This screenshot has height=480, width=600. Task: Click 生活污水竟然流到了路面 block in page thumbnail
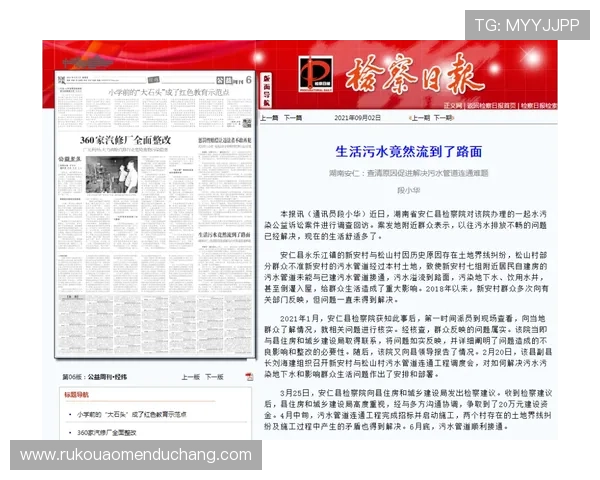[225, 235]
